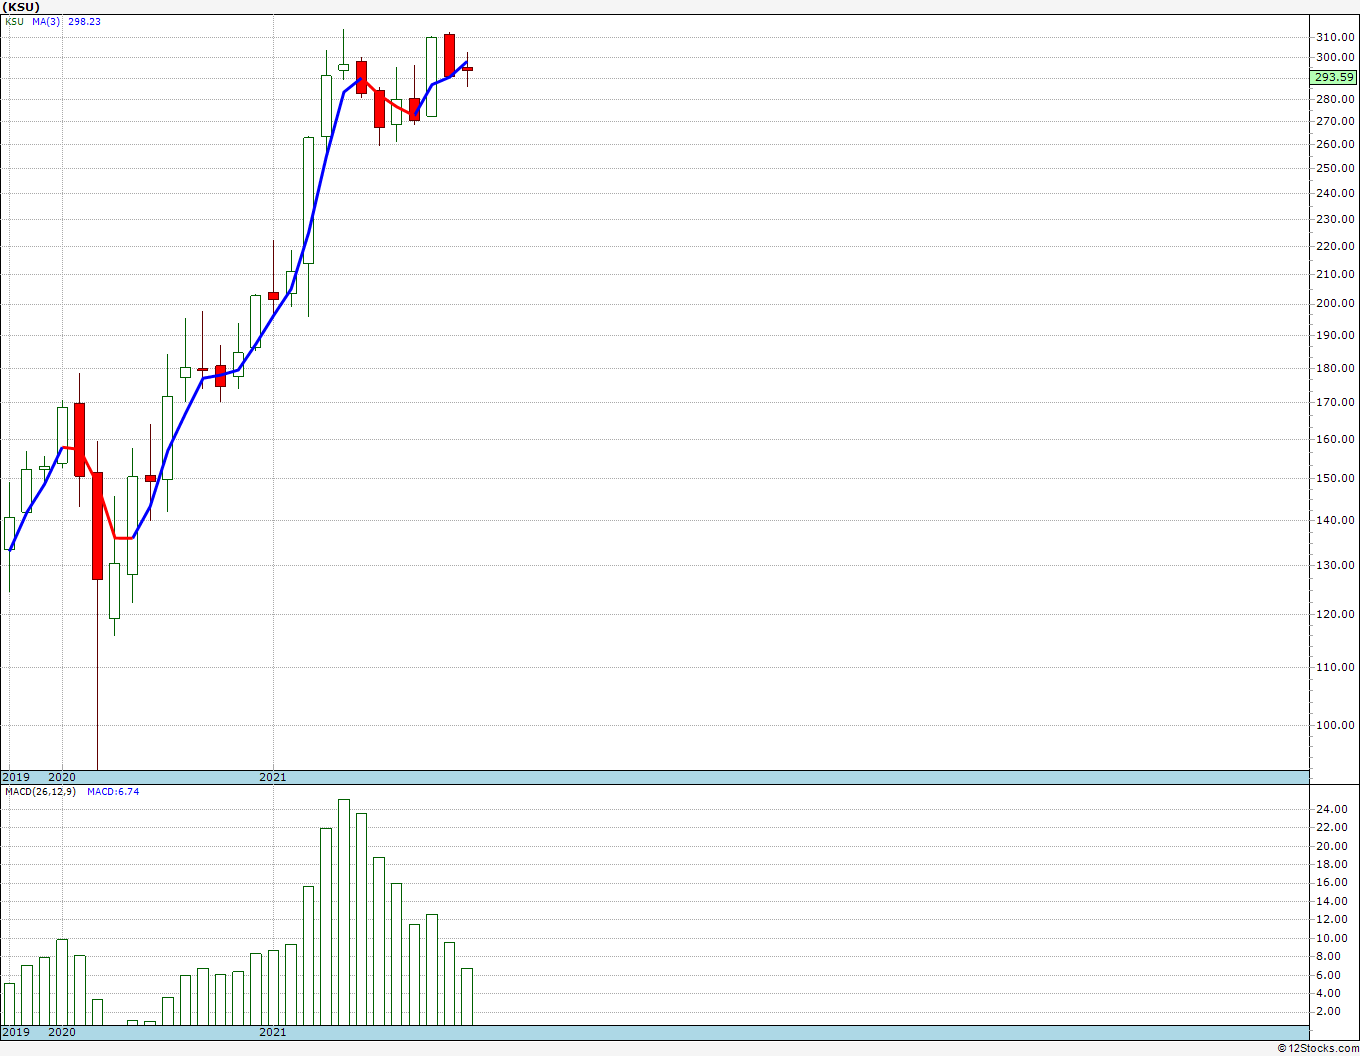This screenshot has width=1360, height=1056.
Task: Select the 14.00 MACD axis label
Action: [1330, 901]
